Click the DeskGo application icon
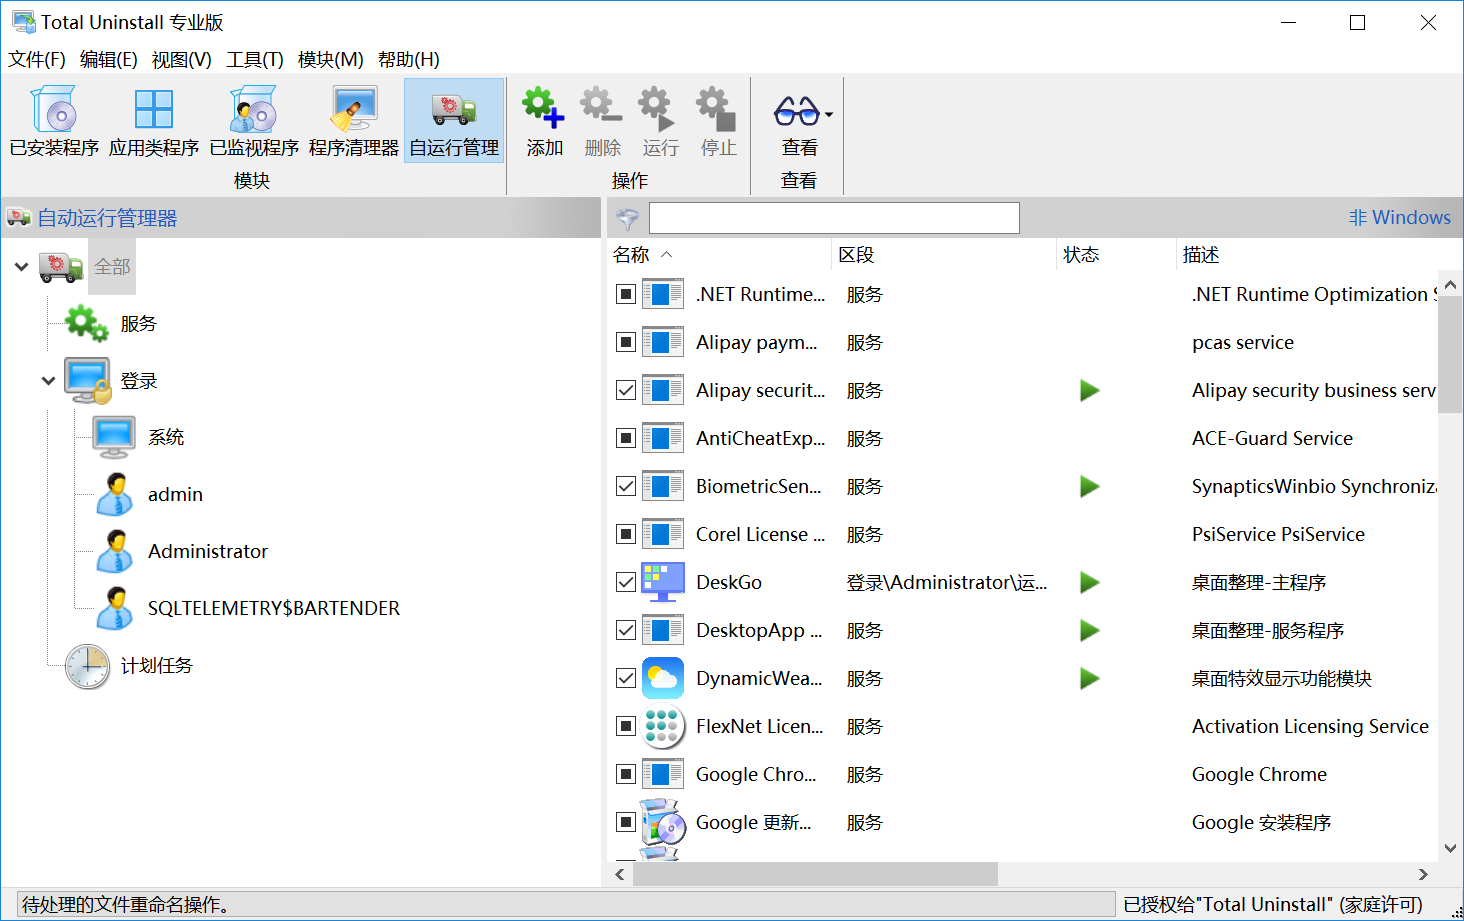This screenshot has height=921, width=1464. click(662, 582)
